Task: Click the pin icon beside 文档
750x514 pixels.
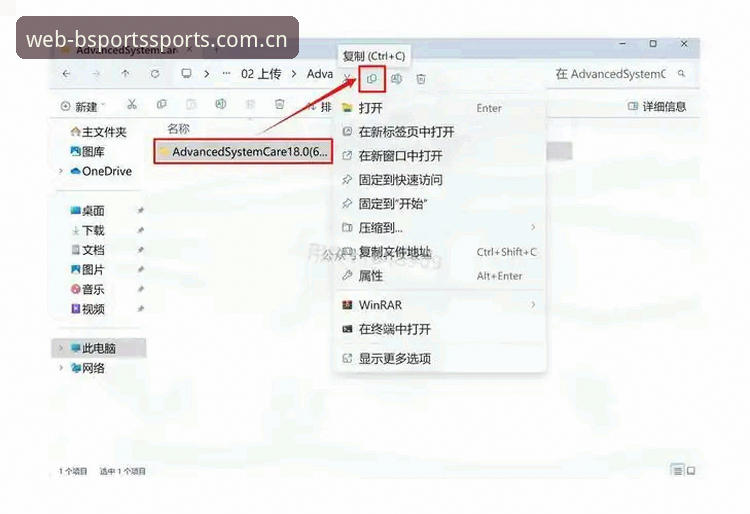Action: (x=141, y=250)
